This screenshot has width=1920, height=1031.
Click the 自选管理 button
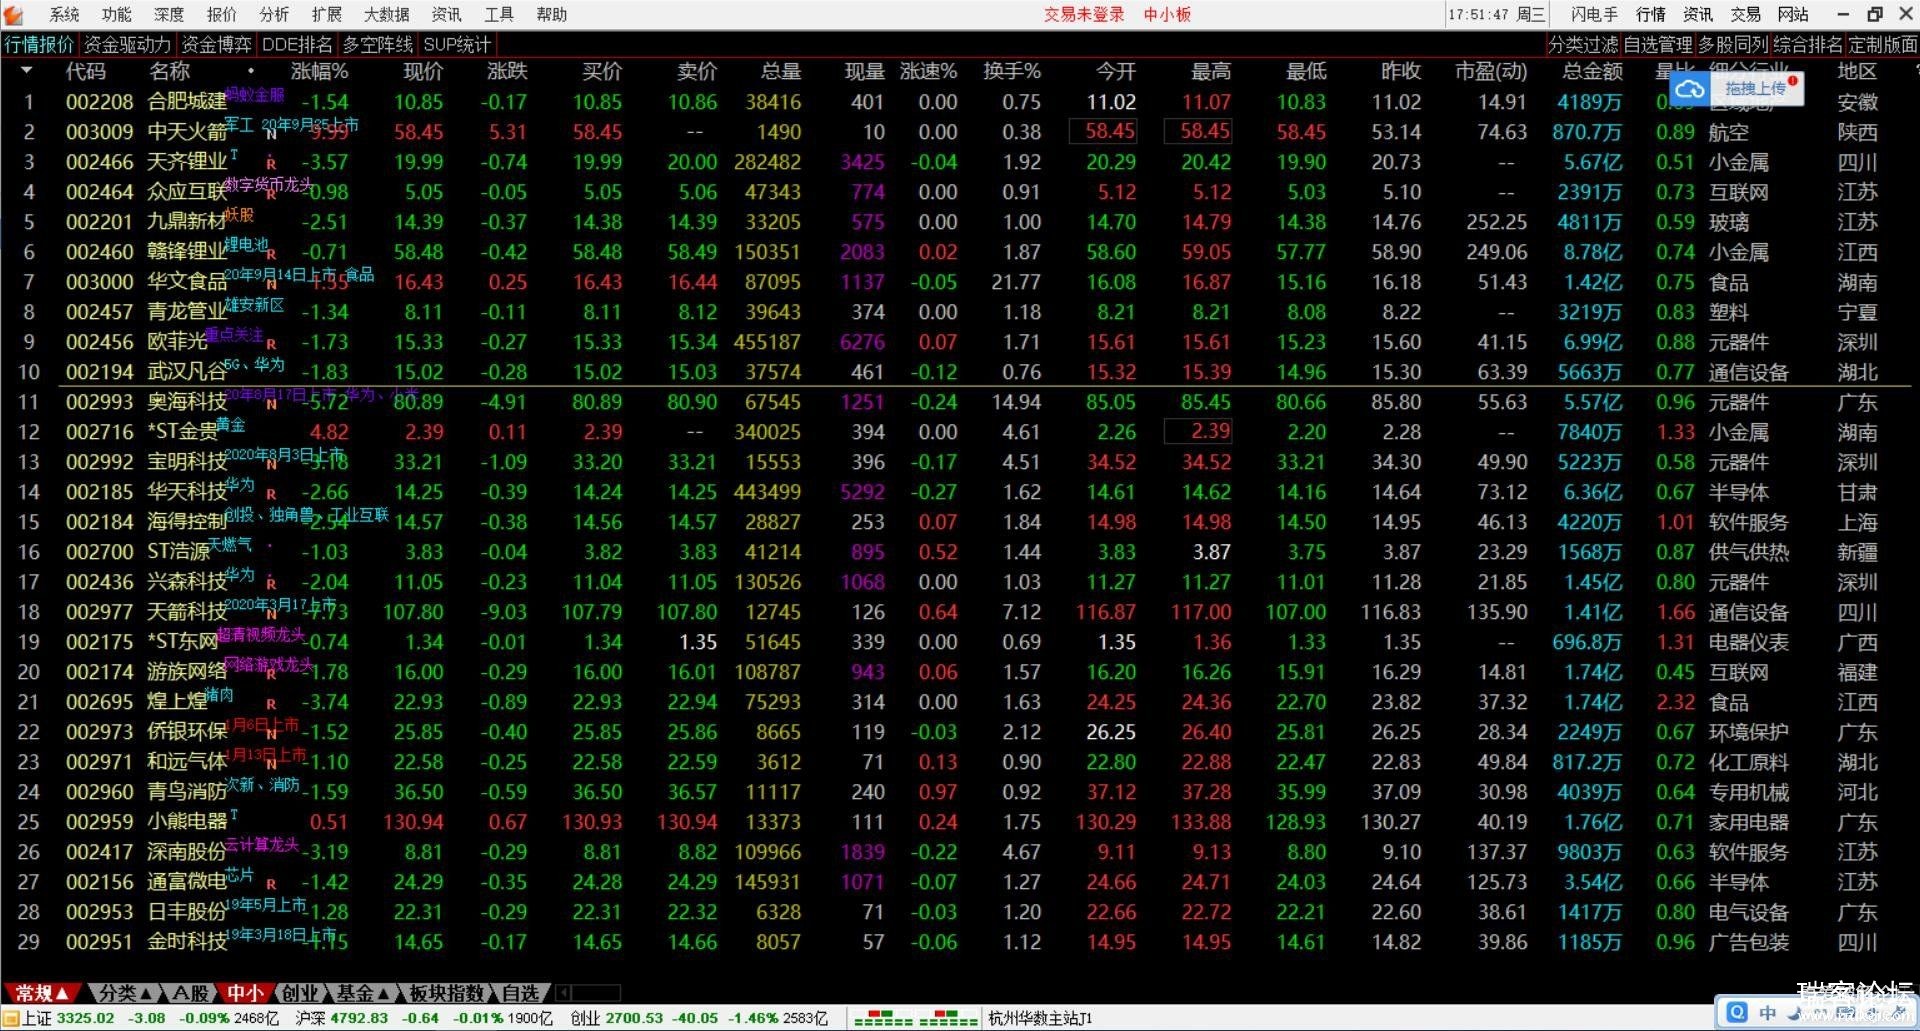click(x=1658, y=45)
